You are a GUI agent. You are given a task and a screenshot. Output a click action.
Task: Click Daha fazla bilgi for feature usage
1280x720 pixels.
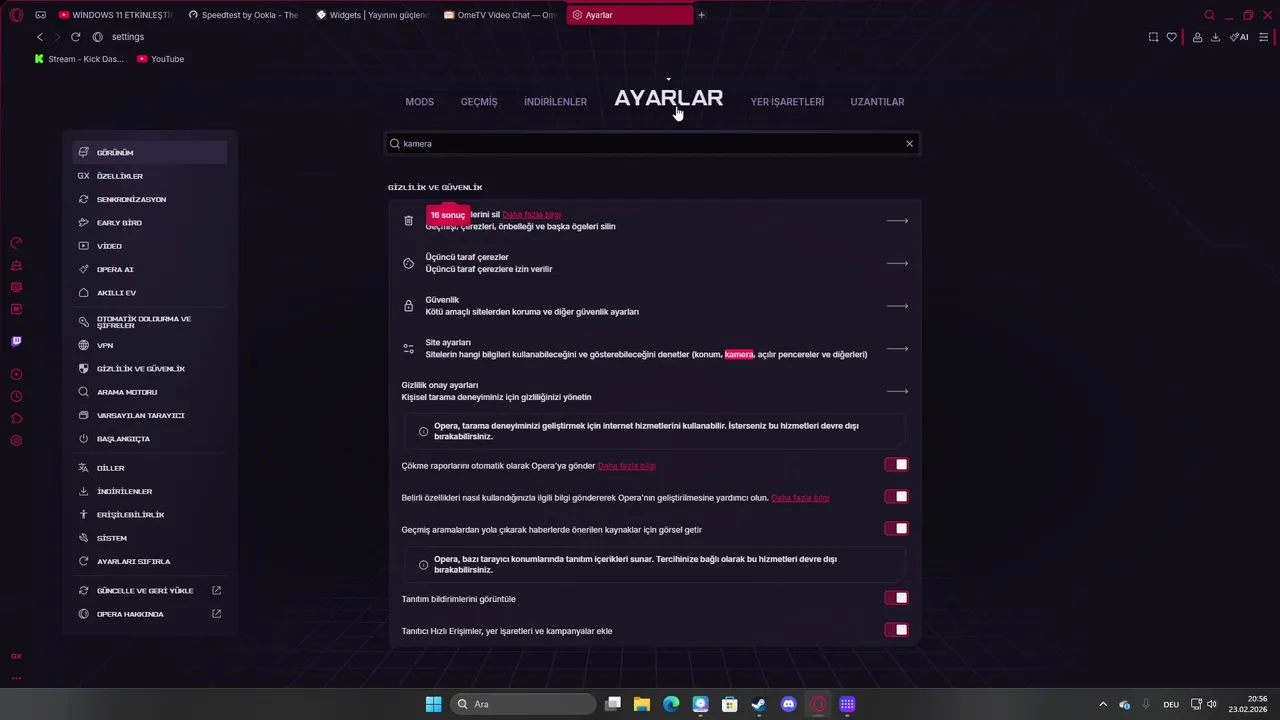[800, 498]
